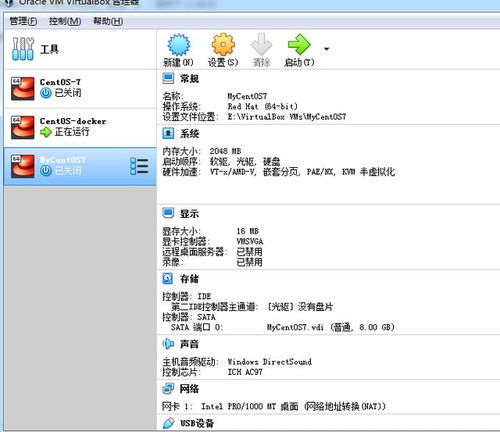
Task: Click the MyCentOS7.vdi disk entry
Action: pyautogui.click(x=331, y=327)
